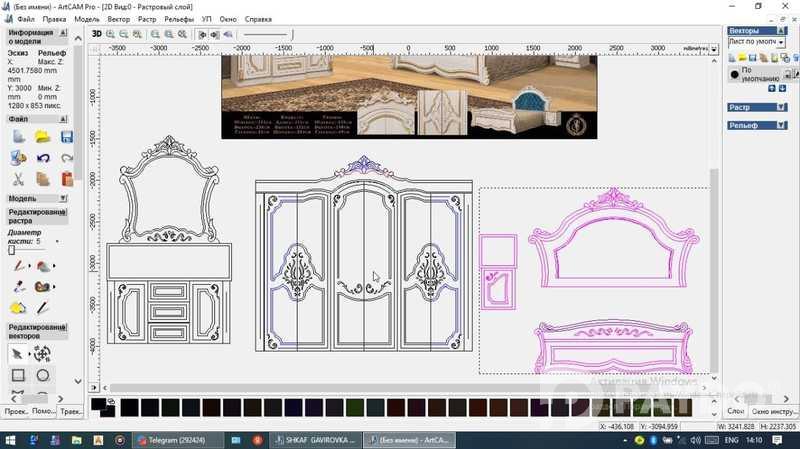Click the Save file icon in Файл panel
800x449 pixels.
click(x=67, y=136)
